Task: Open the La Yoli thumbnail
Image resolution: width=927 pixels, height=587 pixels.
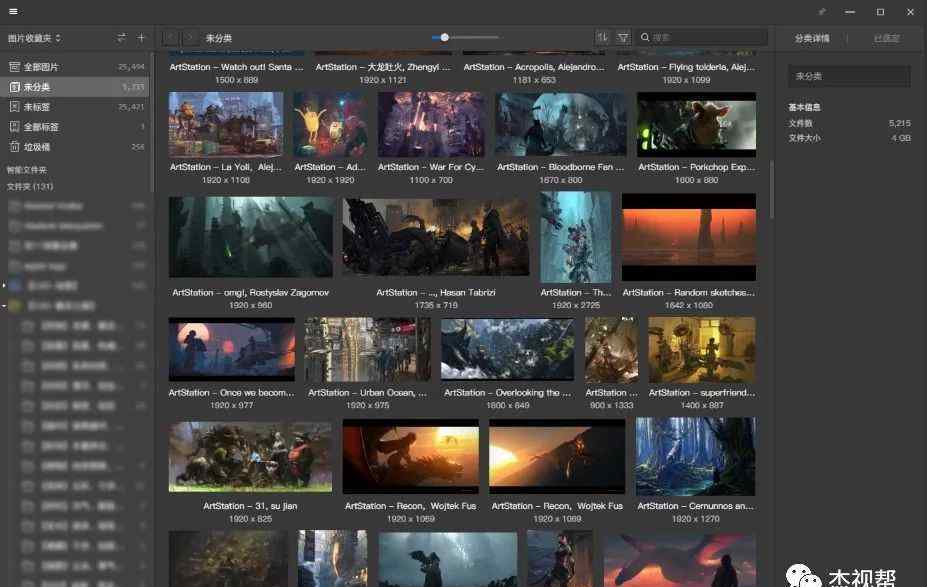Action: [x=226, y=124]
